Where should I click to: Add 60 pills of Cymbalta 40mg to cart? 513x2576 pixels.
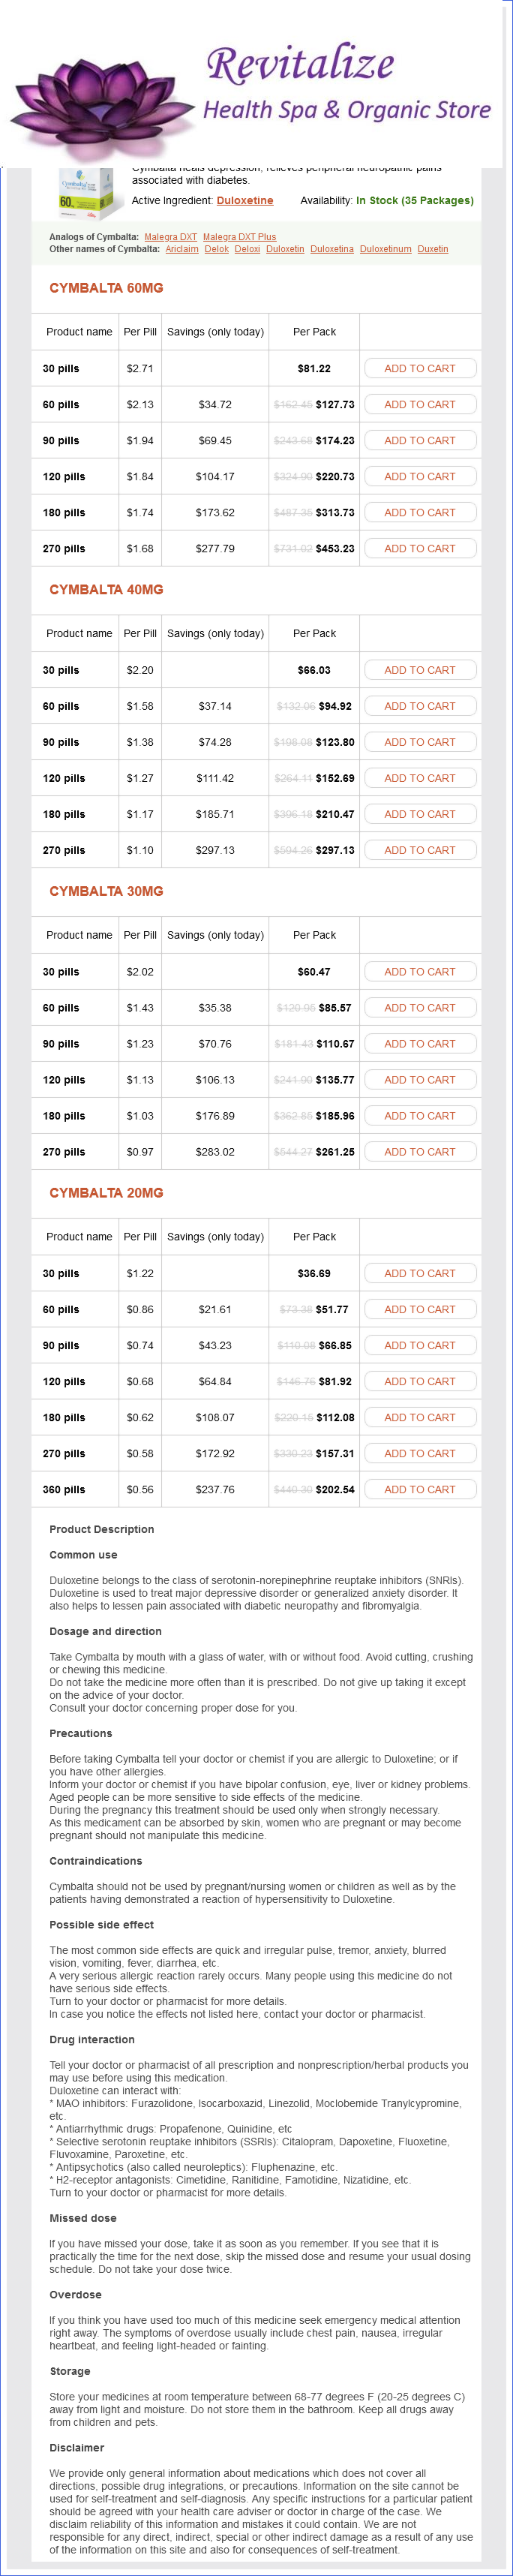tap(419, 706)
